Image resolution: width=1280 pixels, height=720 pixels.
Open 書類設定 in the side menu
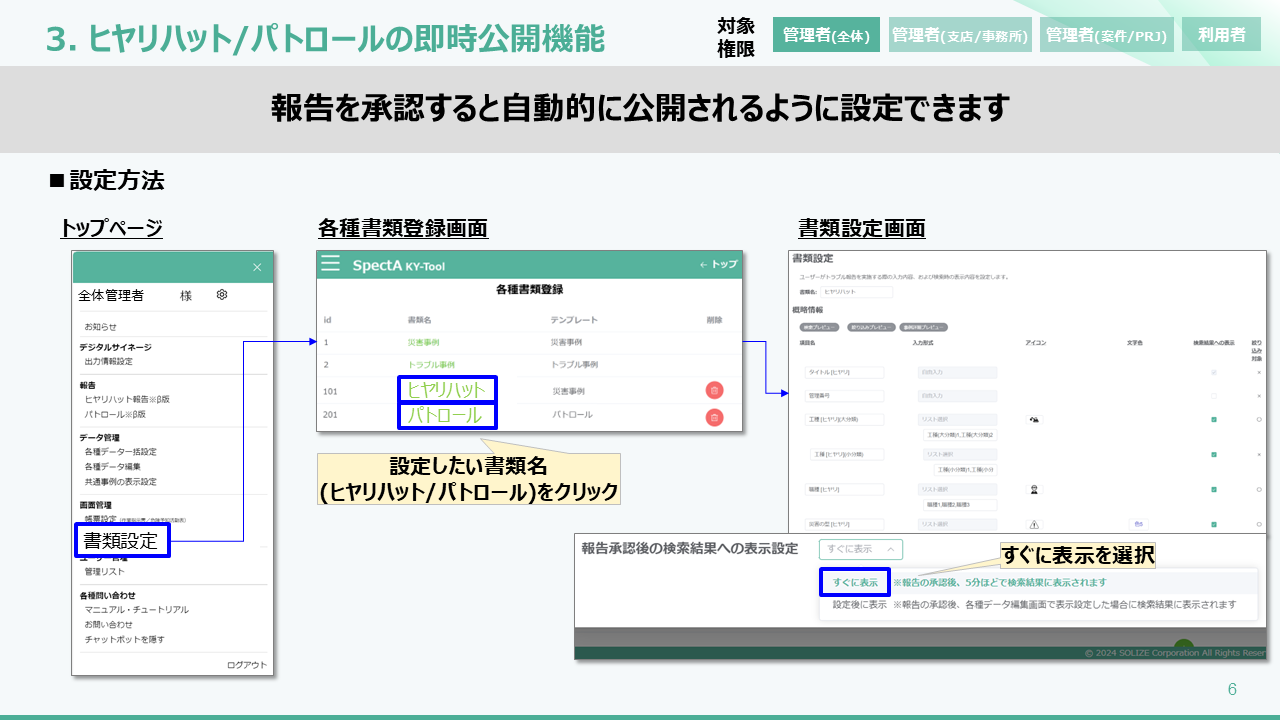tap(121, 541)
